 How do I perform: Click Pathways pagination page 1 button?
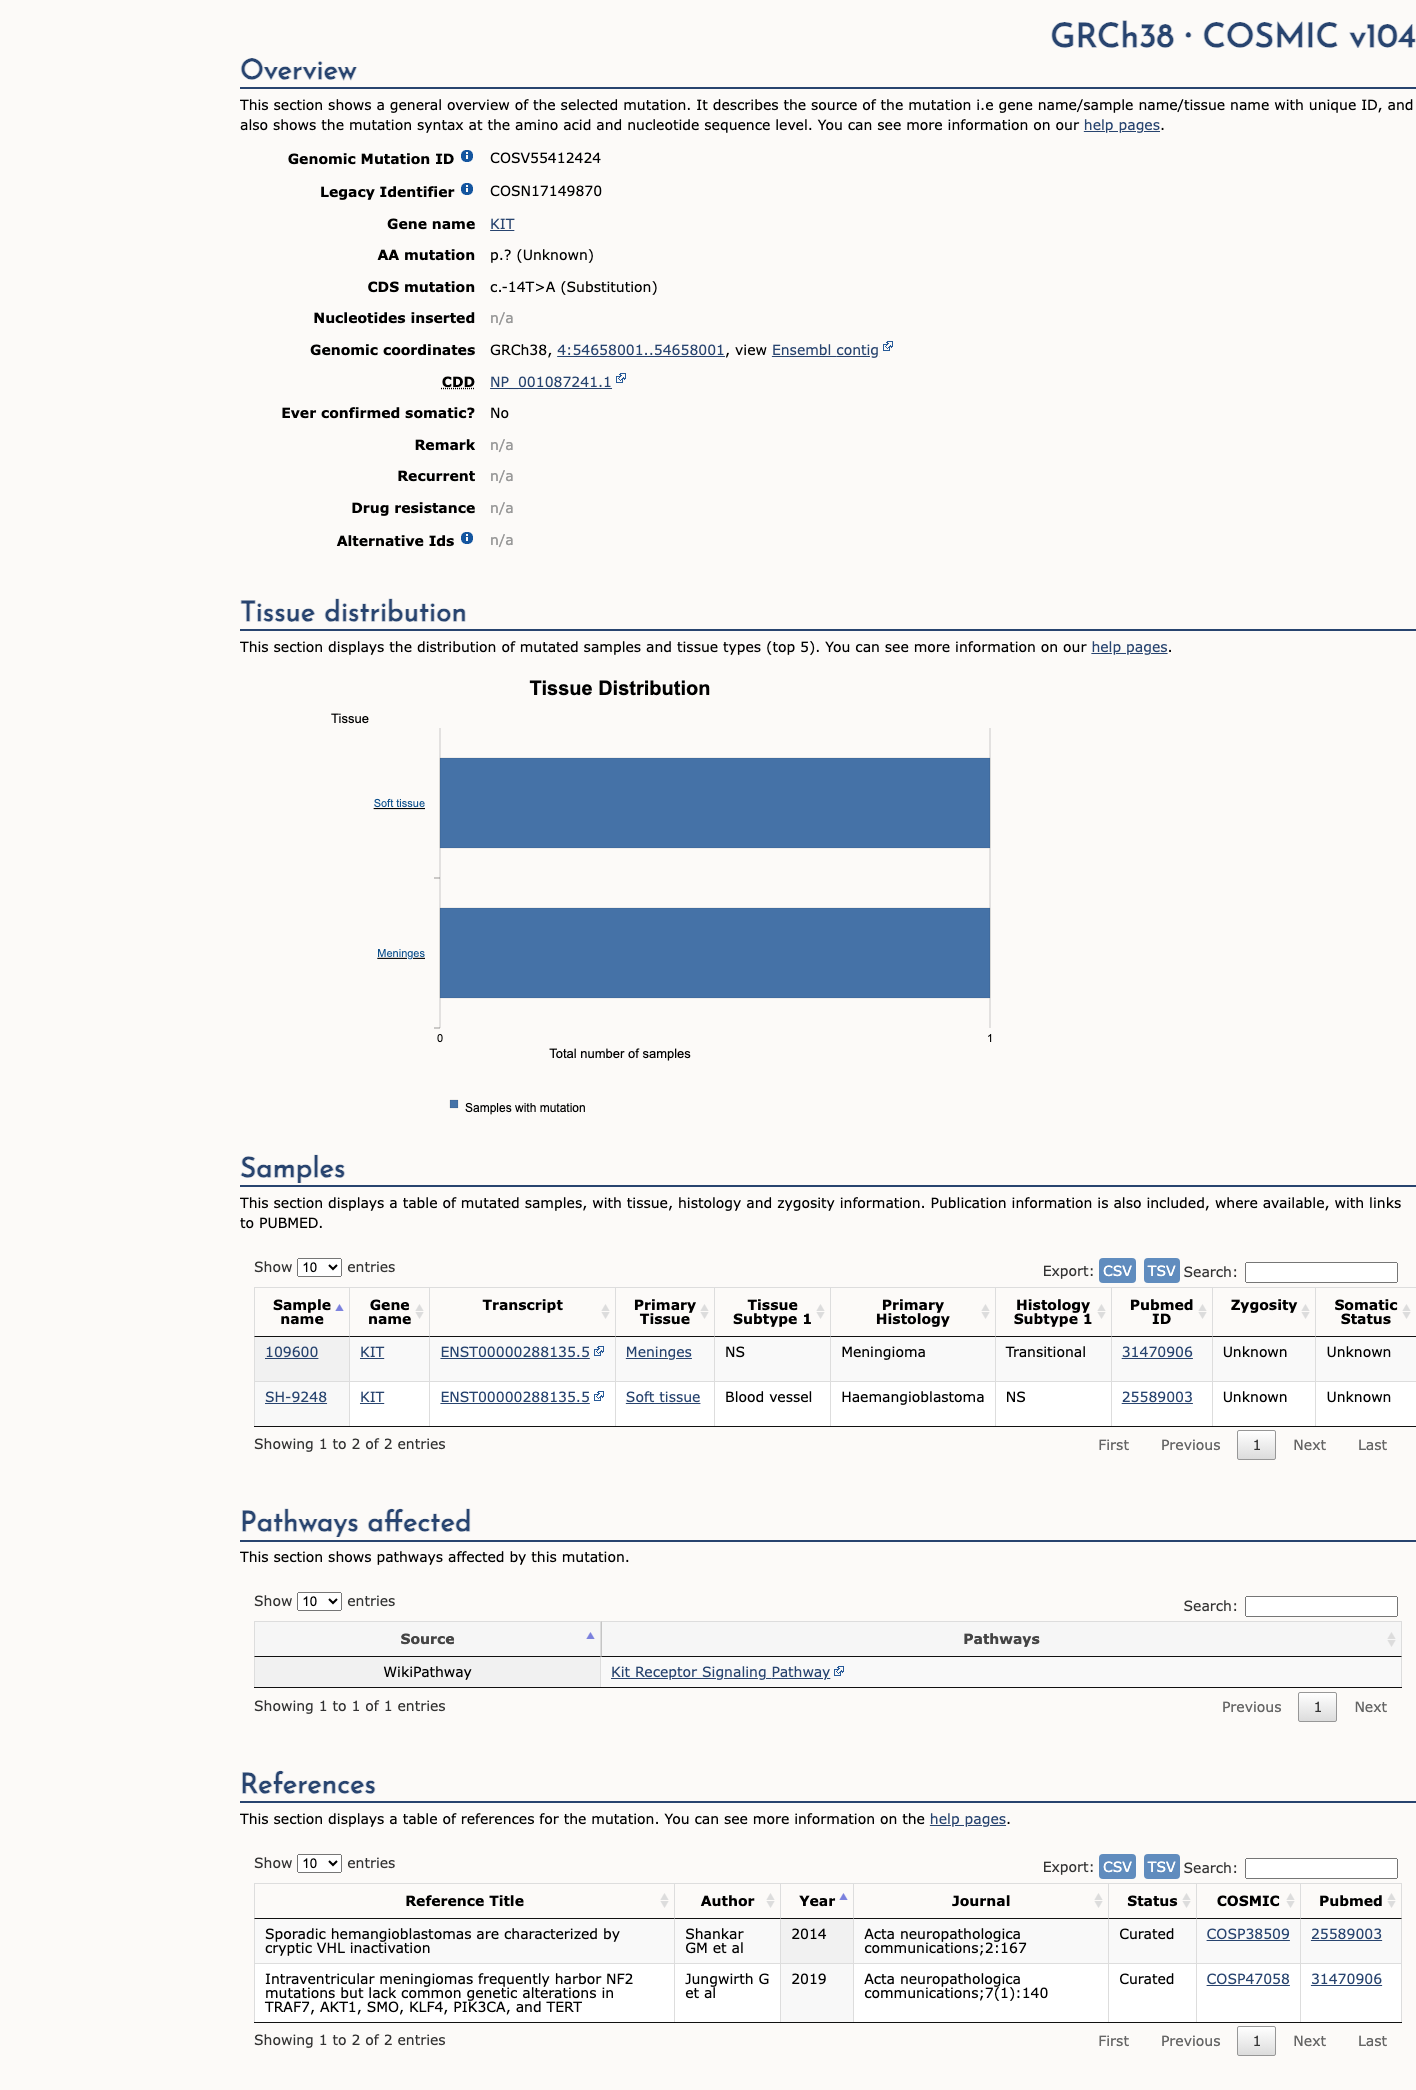[1317, 1707]
